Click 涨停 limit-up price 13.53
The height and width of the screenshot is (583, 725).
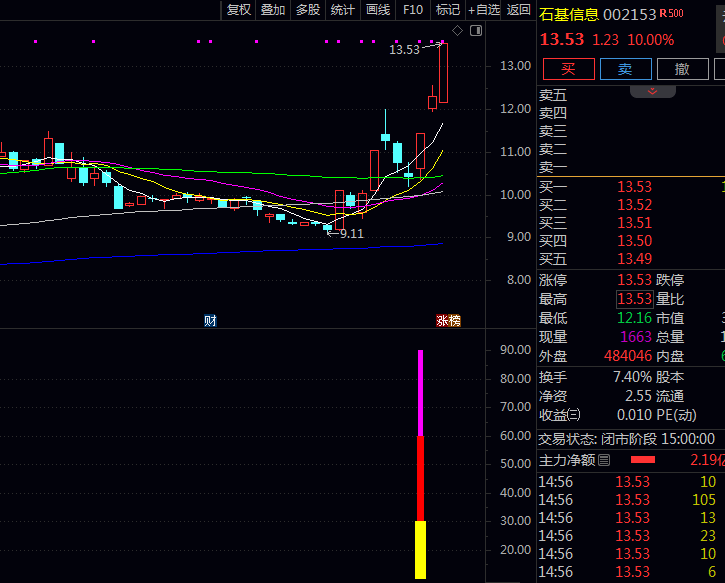(x=634, y=280)
